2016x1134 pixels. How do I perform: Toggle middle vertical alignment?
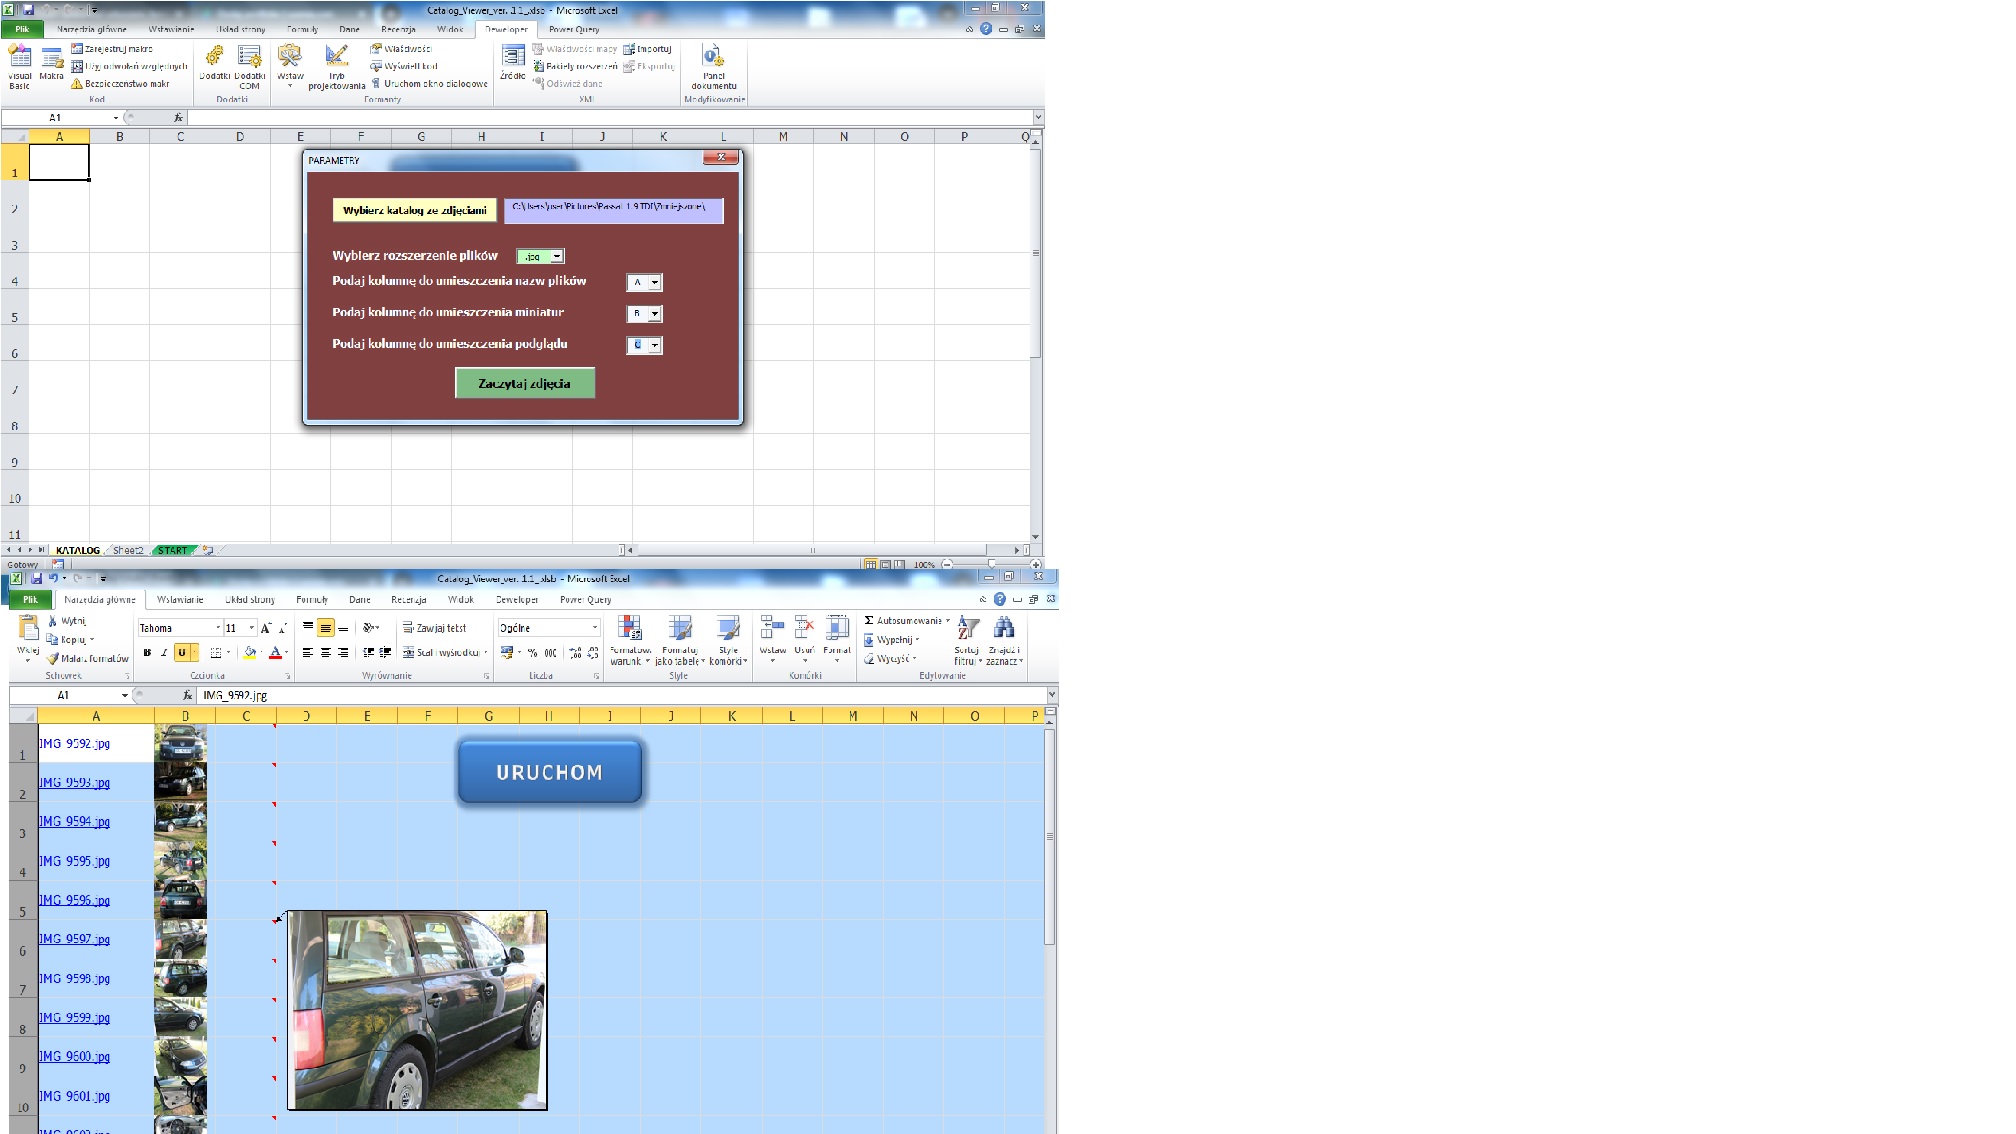[325, 628]
